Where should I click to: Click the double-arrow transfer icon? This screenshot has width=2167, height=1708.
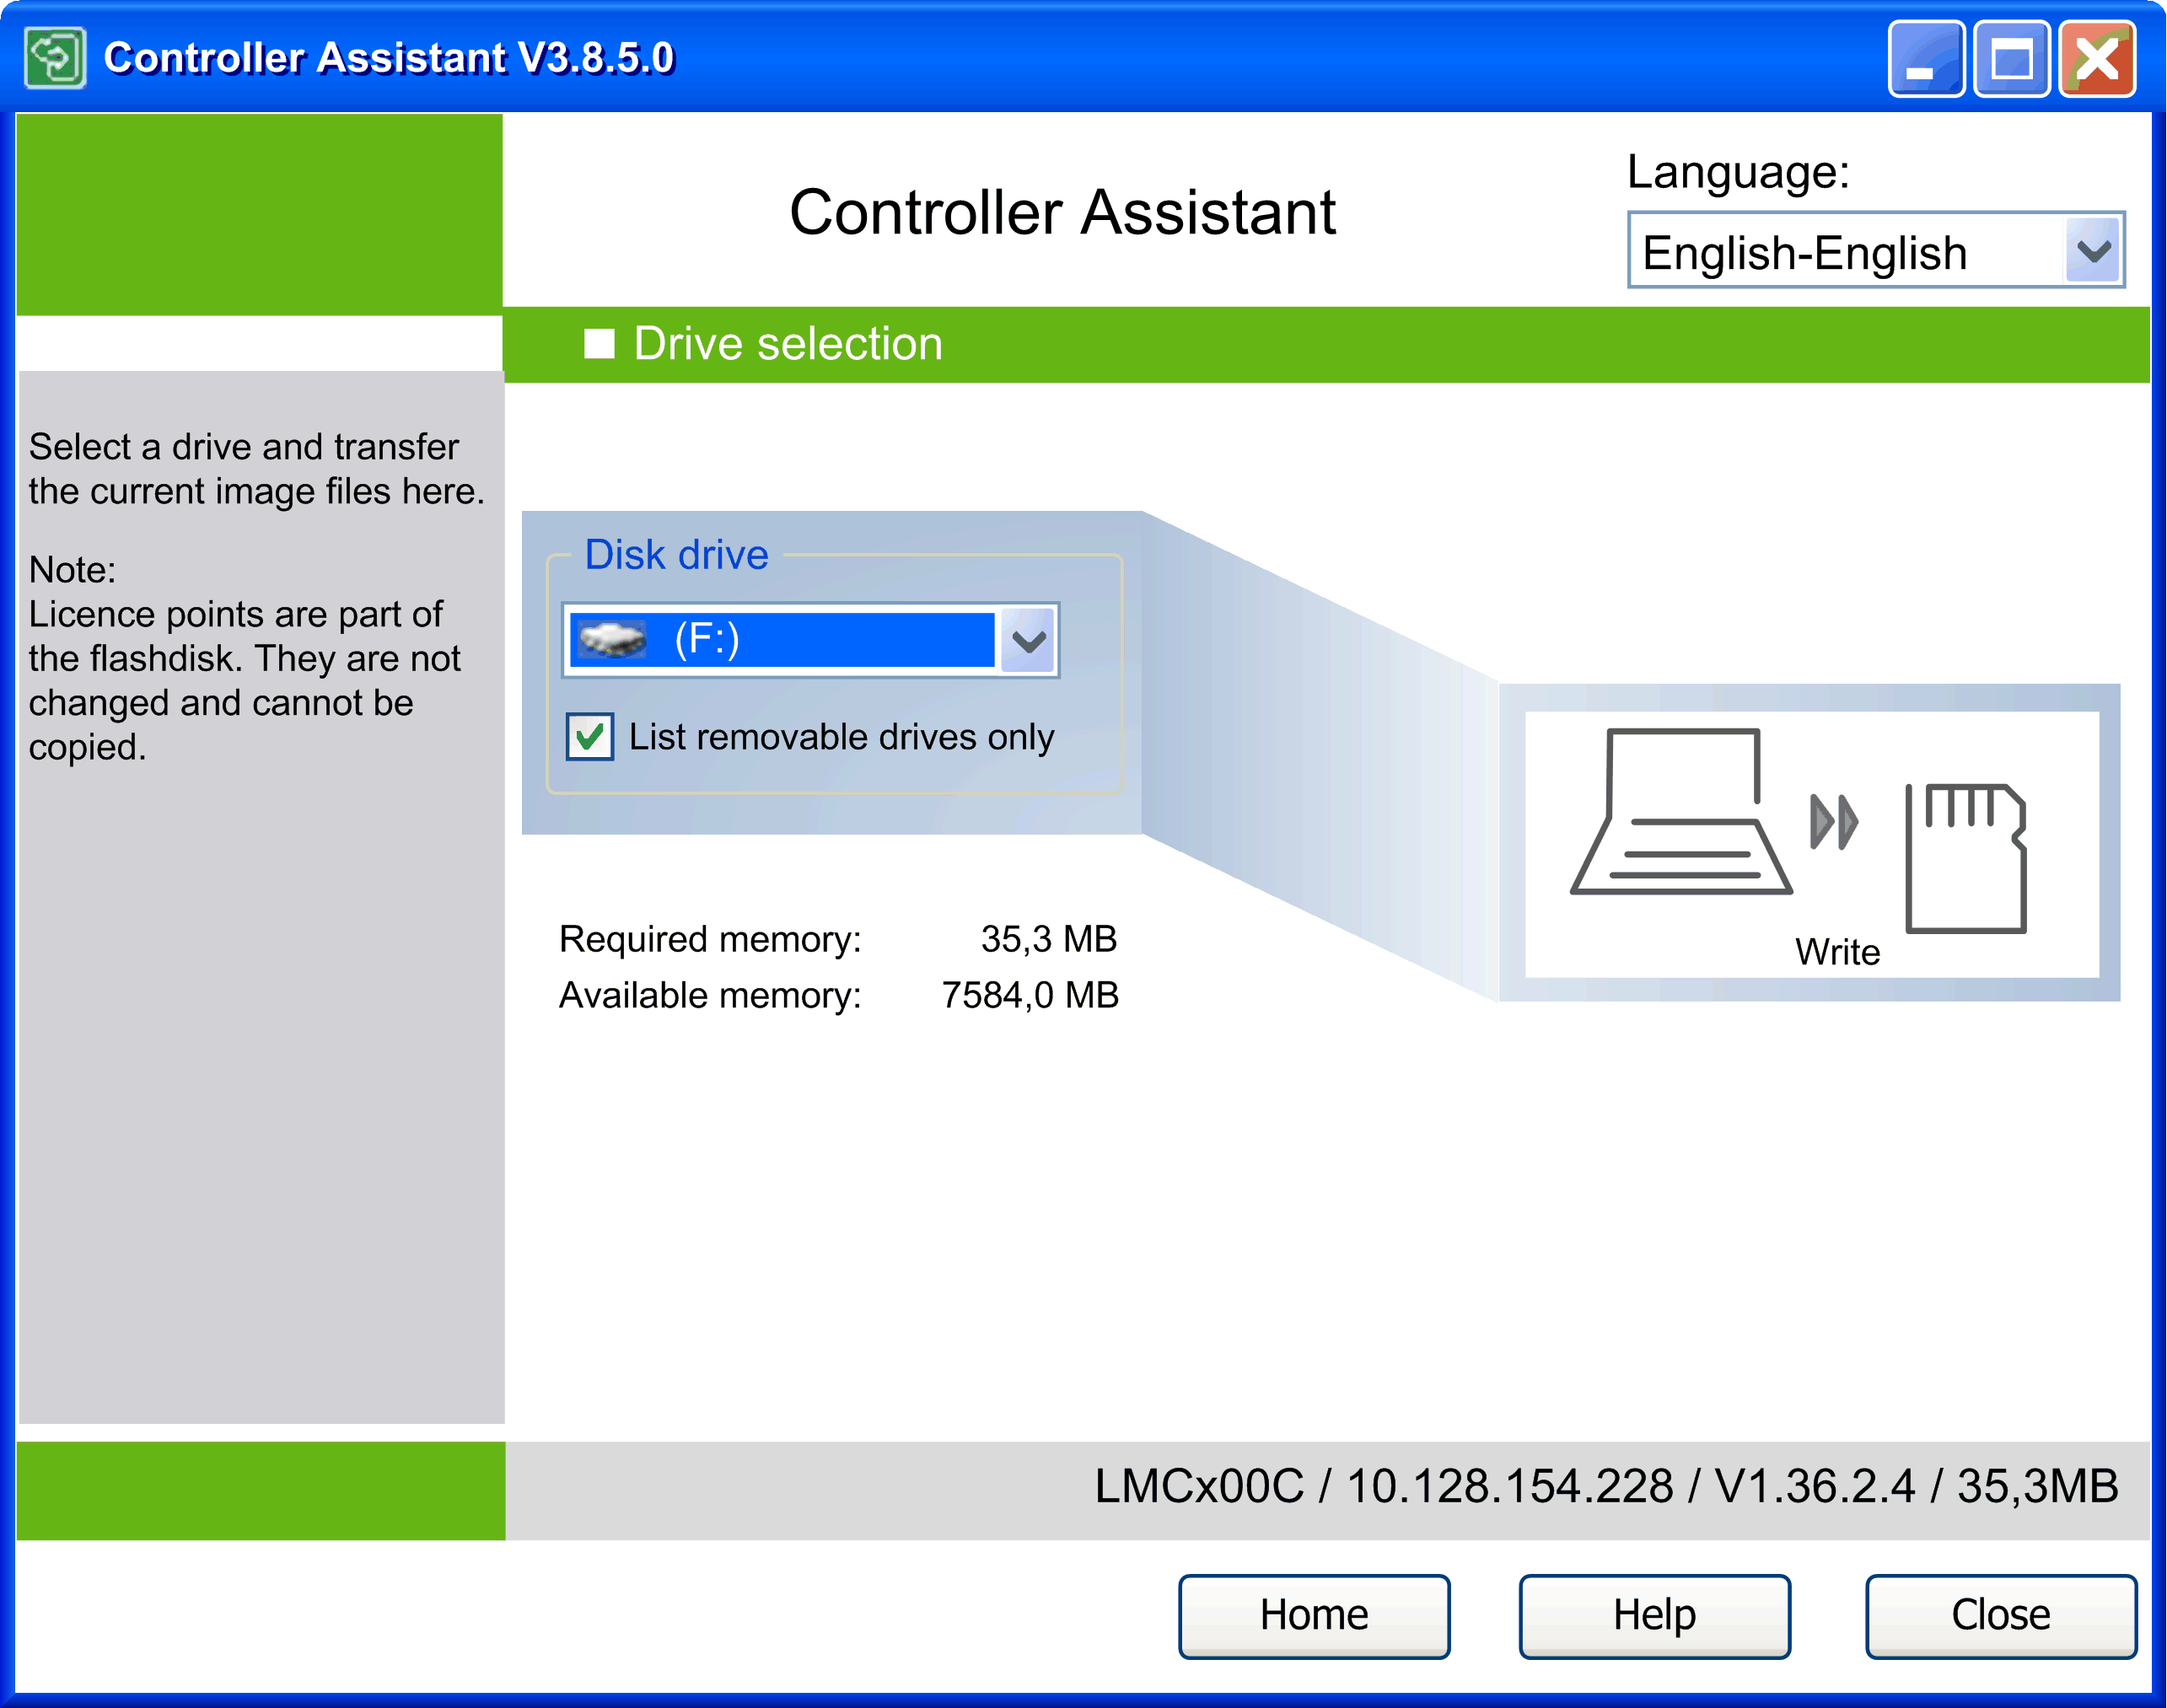[x=1834, y=822]
